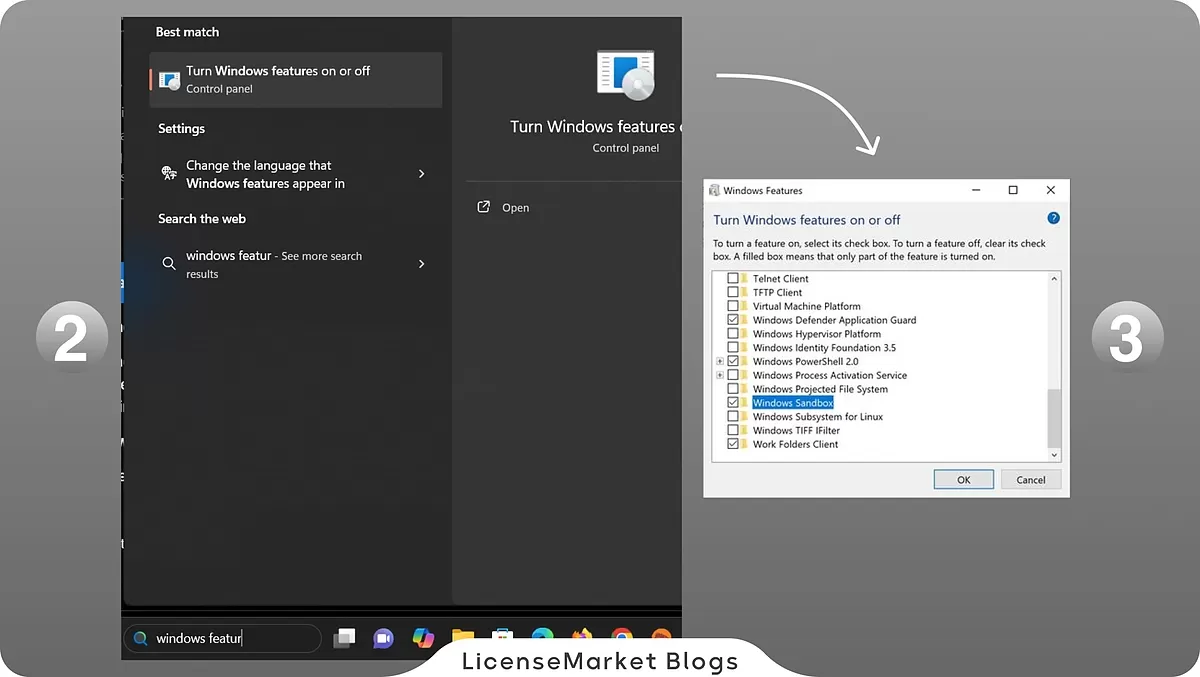
Task: Launch the purple Chat taskbar icon
Action: coord(383,638)
